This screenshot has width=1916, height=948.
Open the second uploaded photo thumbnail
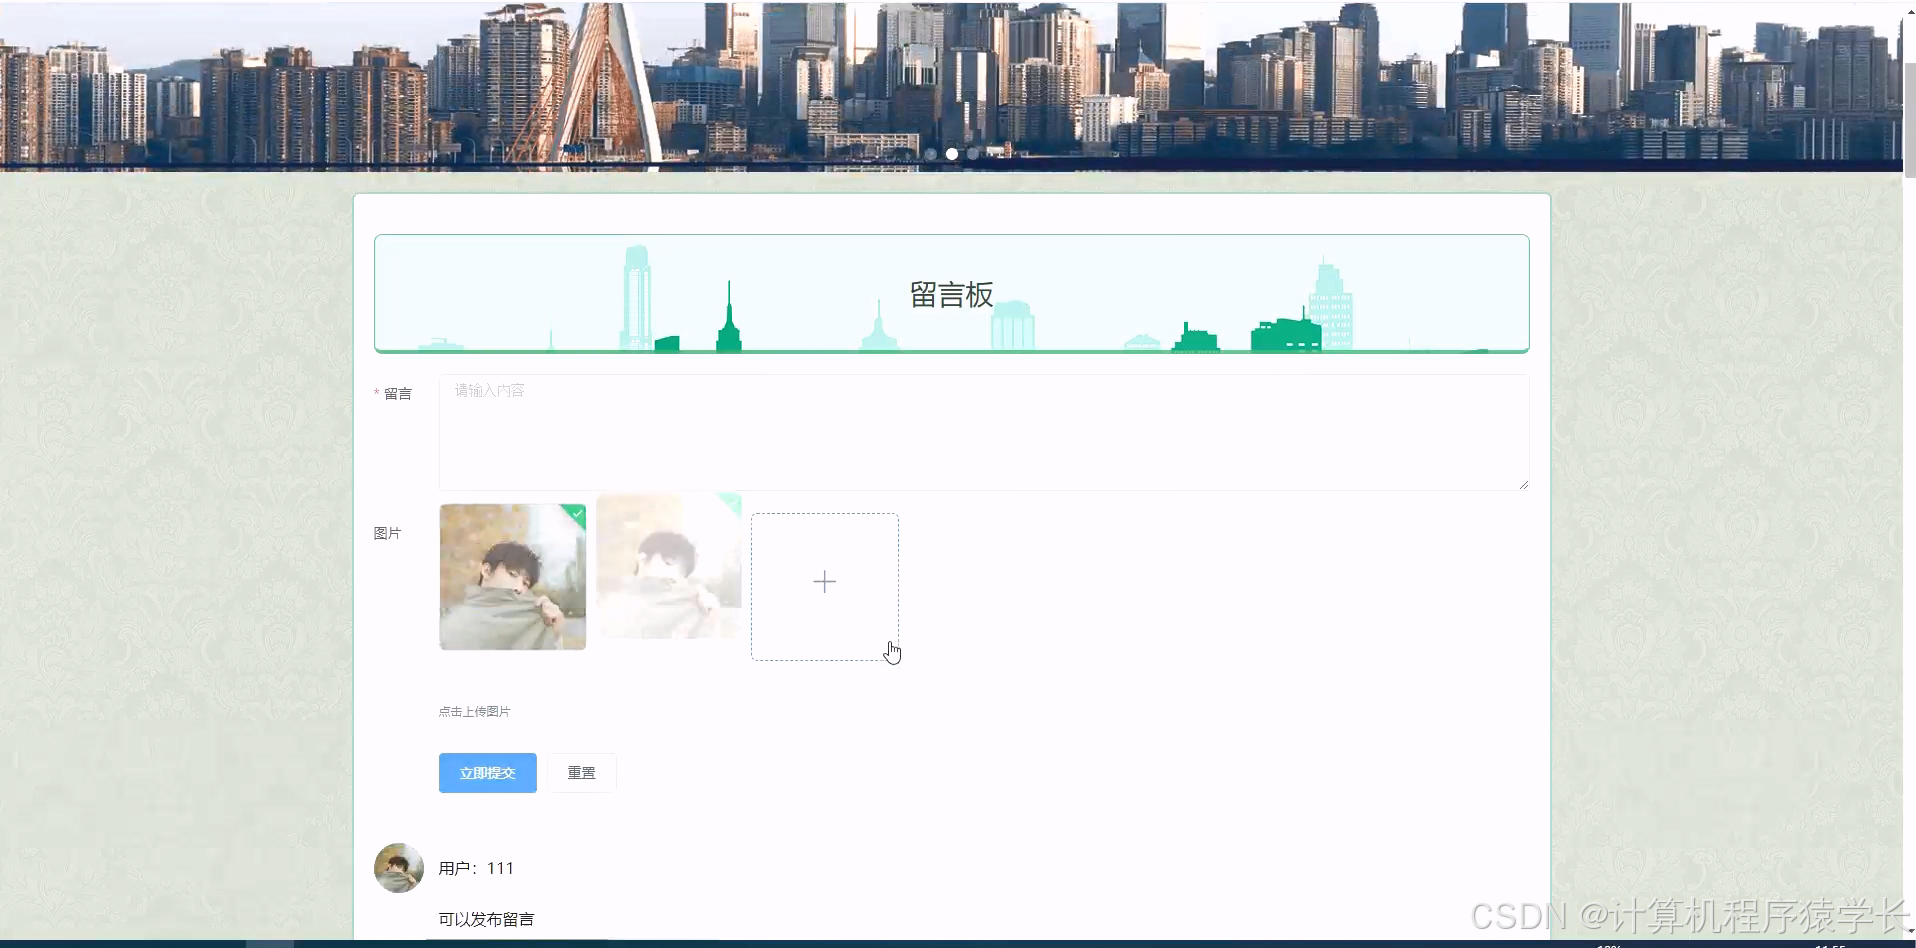(x=667, y=565)
